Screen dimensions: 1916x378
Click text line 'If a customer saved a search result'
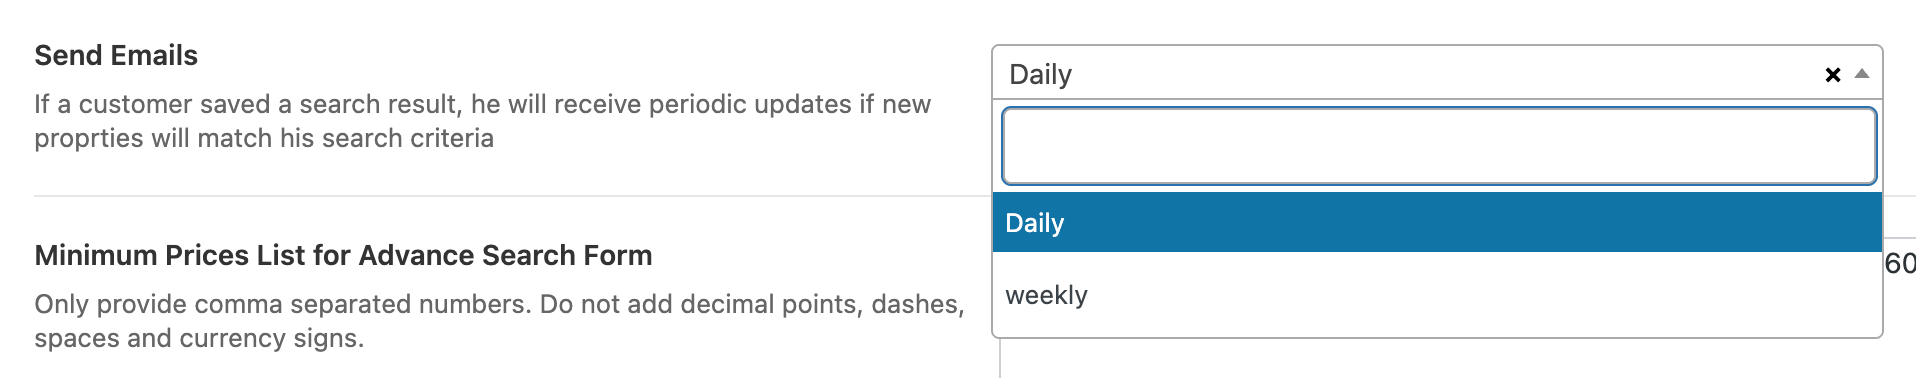[x=482, y=104]
